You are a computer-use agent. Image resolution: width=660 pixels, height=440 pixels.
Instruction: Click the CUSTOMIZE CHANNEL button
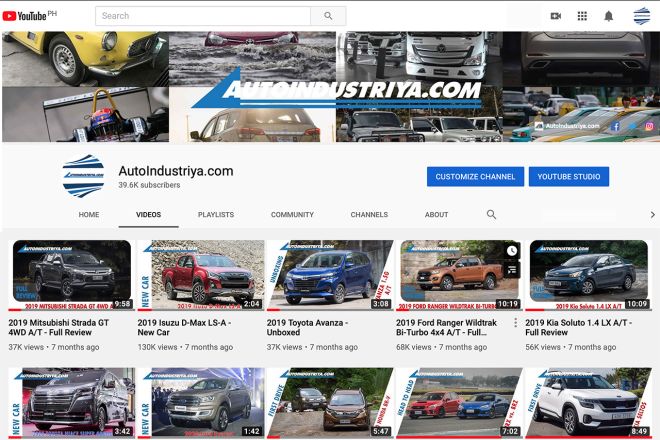475,176
